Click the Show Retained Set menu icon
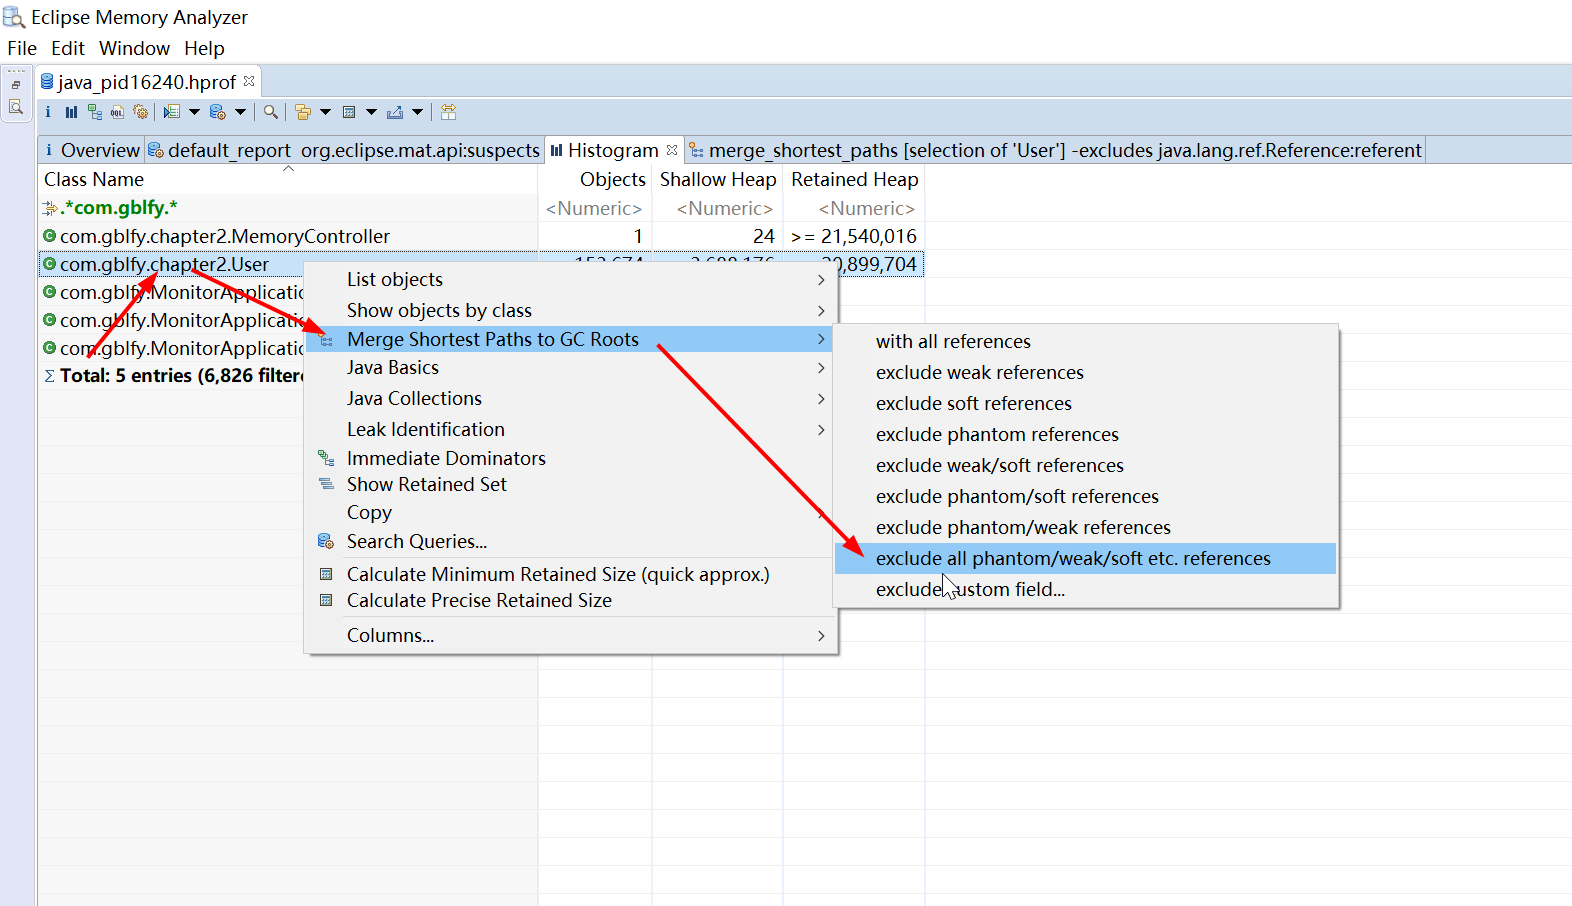 [x=325, y=484]
